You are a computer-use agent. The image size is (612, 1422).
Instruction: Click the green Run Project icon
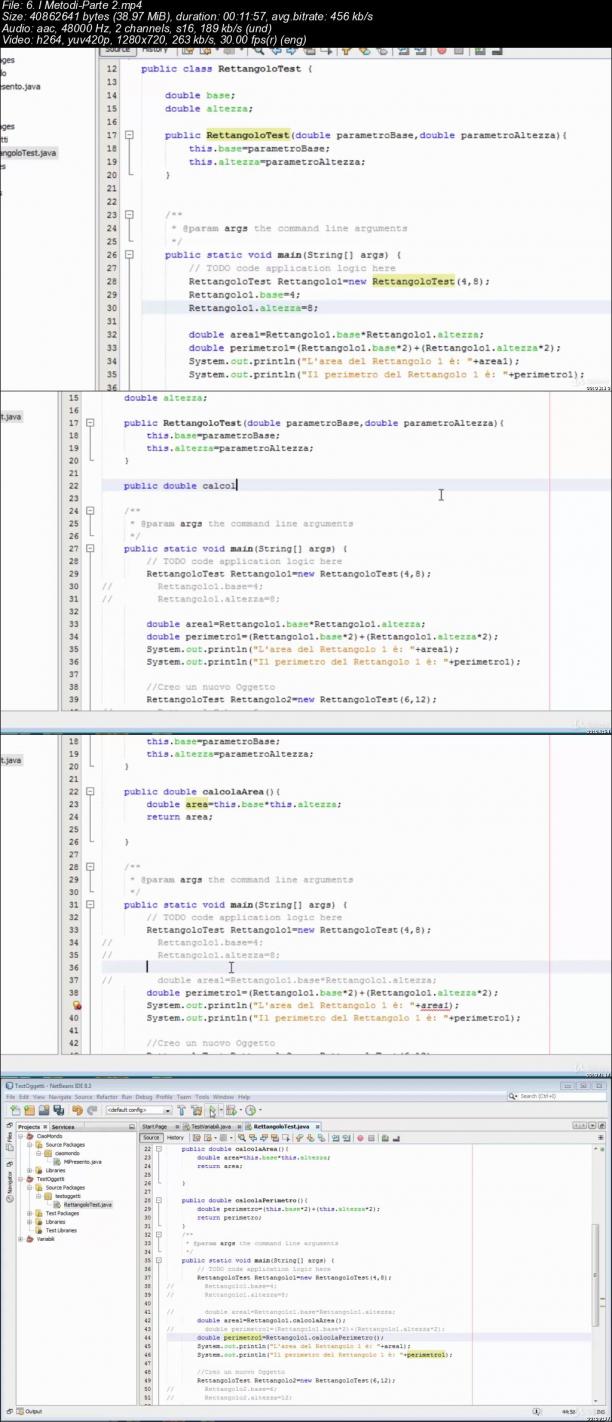tap(213, 1110)
